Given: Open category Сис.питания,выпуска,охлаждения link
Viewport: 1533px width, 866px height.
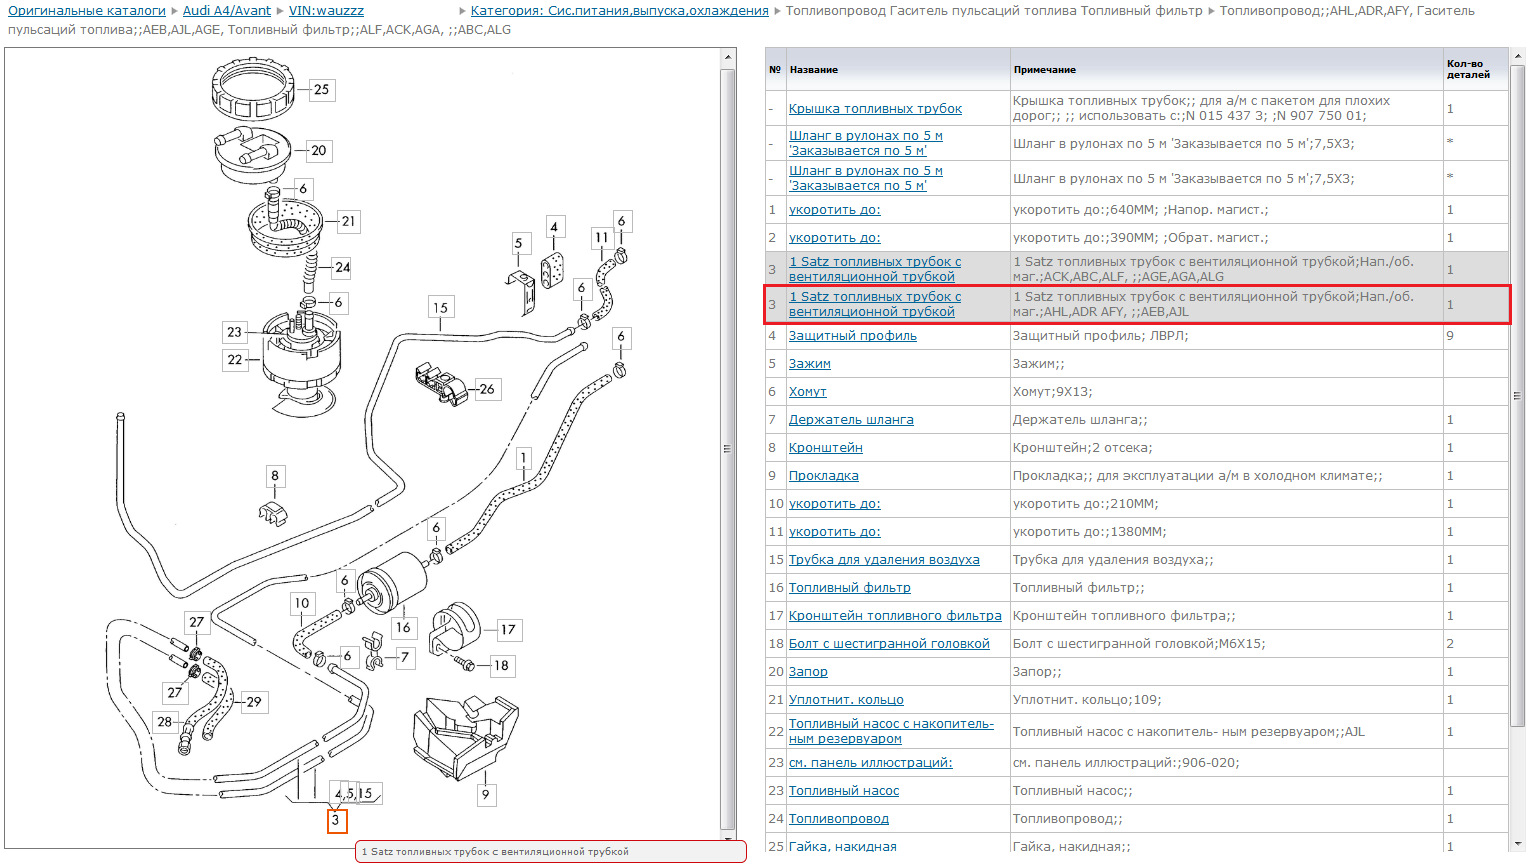Looking at the screenshot, I should [620, 10].
